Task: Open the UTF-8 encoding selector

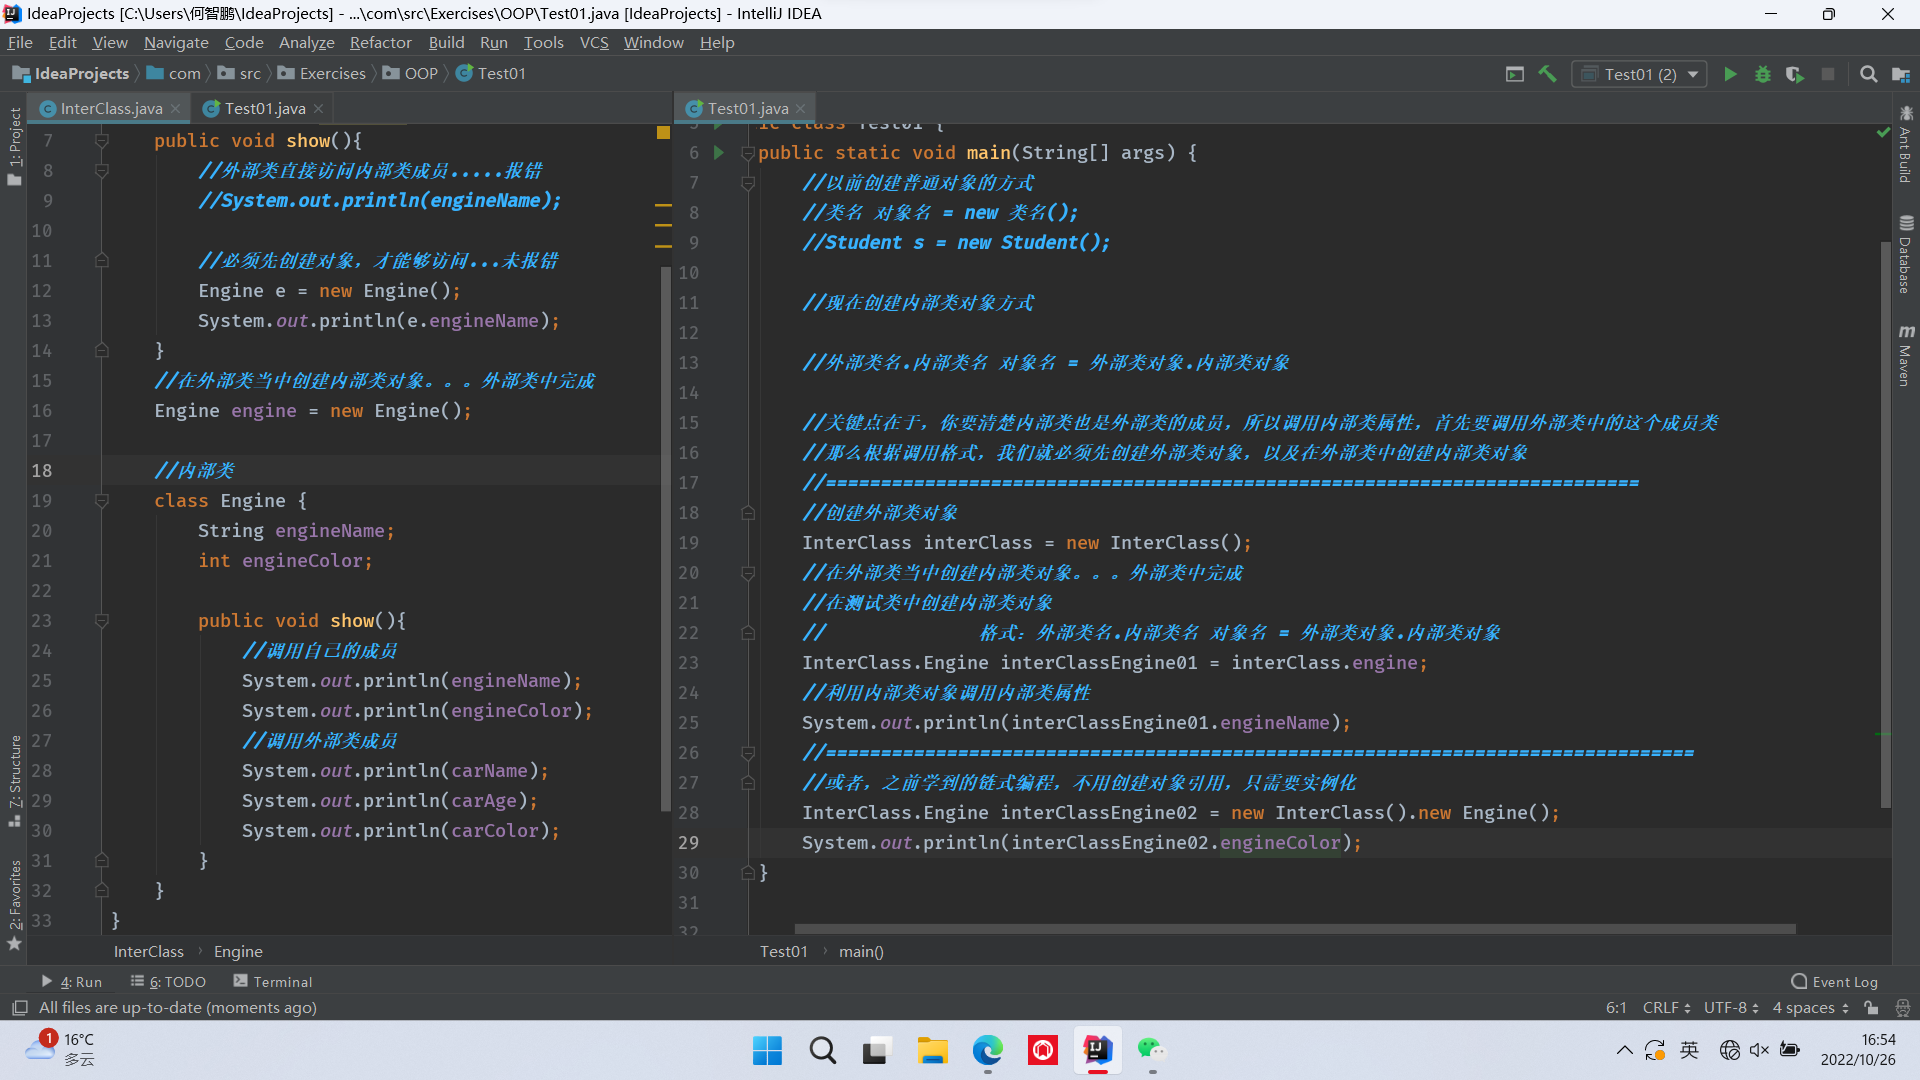Action: [x=1730, y=1008]
